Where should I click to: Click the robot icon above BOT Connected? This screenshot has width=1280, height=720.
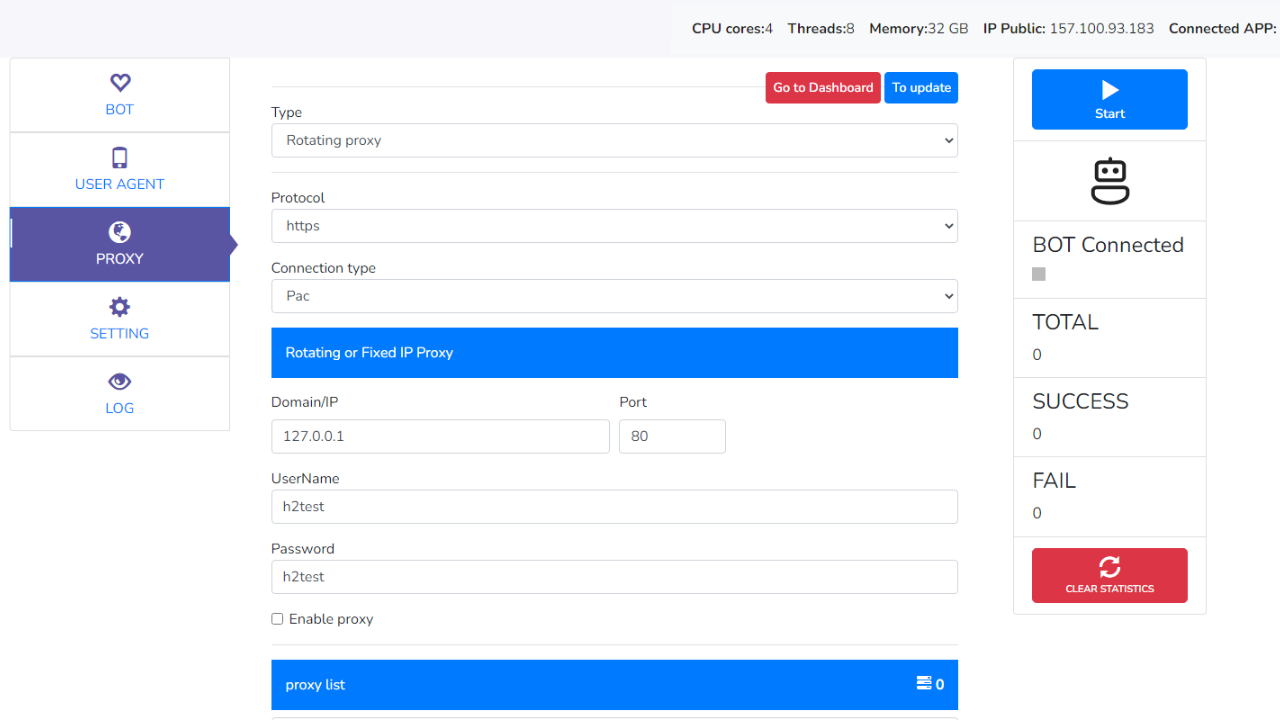click(1110, 181)
